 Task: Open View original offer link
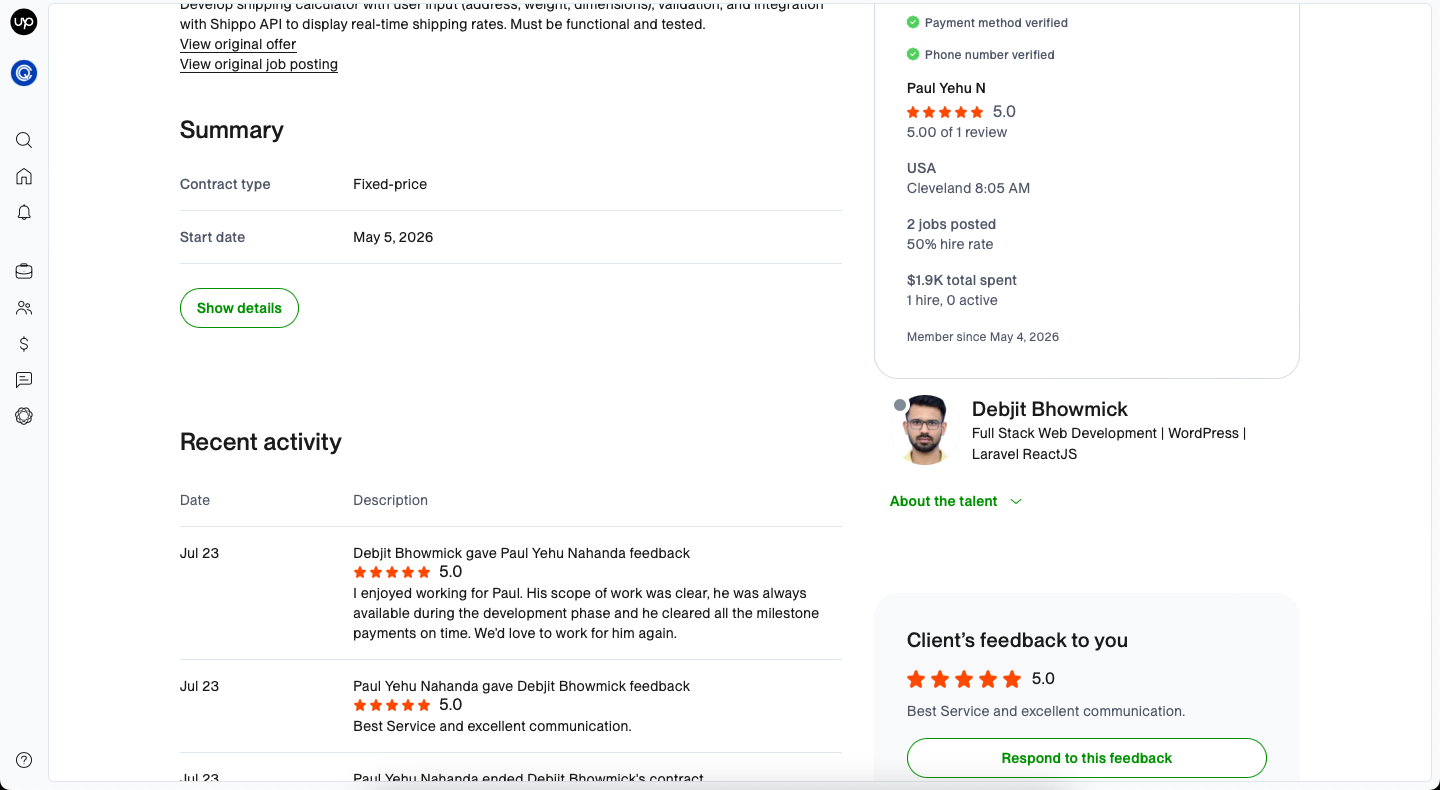click(238, 44)
